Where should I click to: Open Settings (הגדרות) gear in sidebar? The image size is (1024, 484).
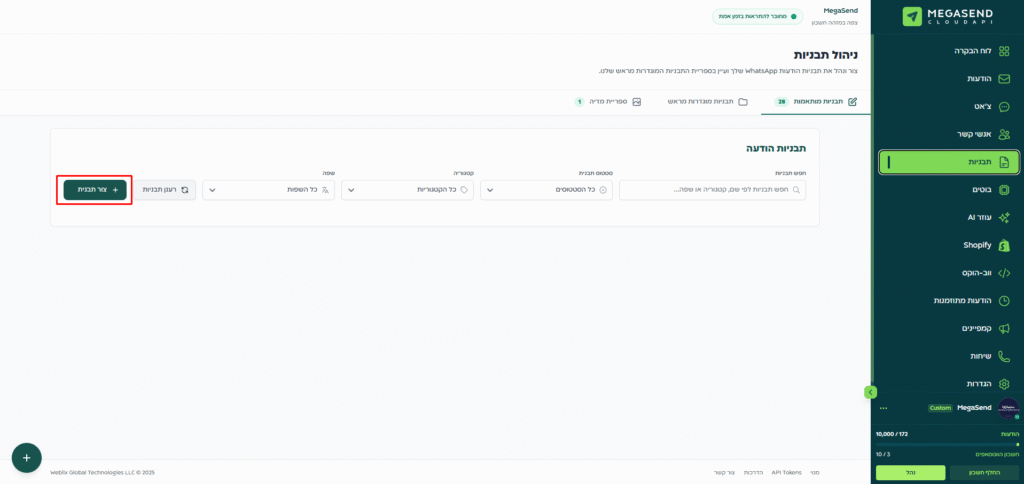(x=1004, y=383)
